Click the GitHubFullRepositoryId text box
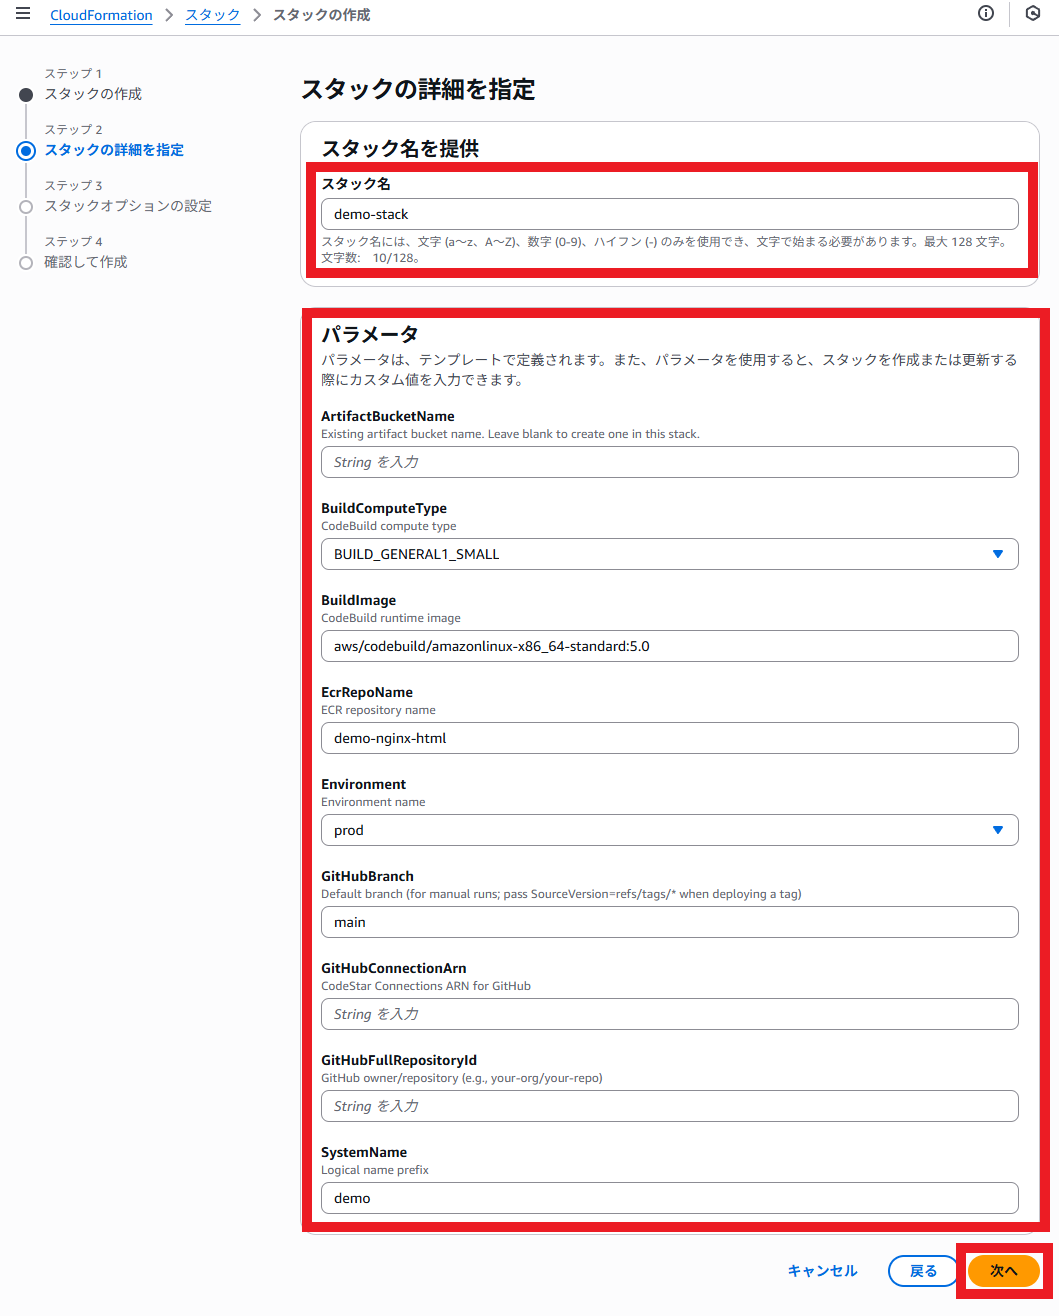This screenshot has width=1059, height=1316. pos(669,1106)
